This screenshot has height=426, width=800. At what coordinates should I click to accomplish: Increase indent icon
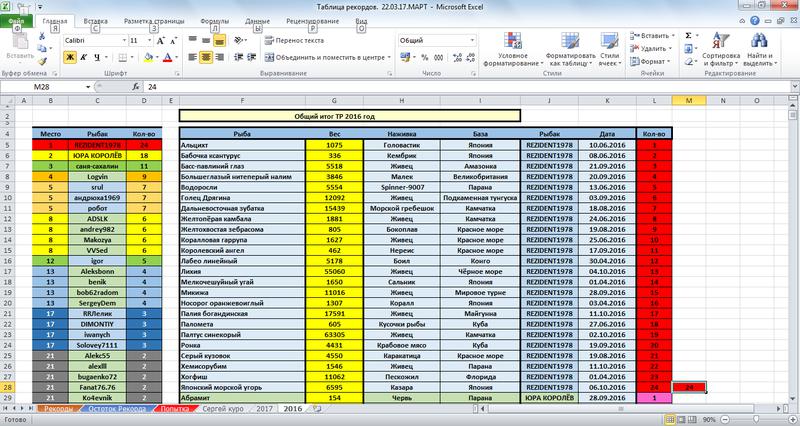pos(252,58)
